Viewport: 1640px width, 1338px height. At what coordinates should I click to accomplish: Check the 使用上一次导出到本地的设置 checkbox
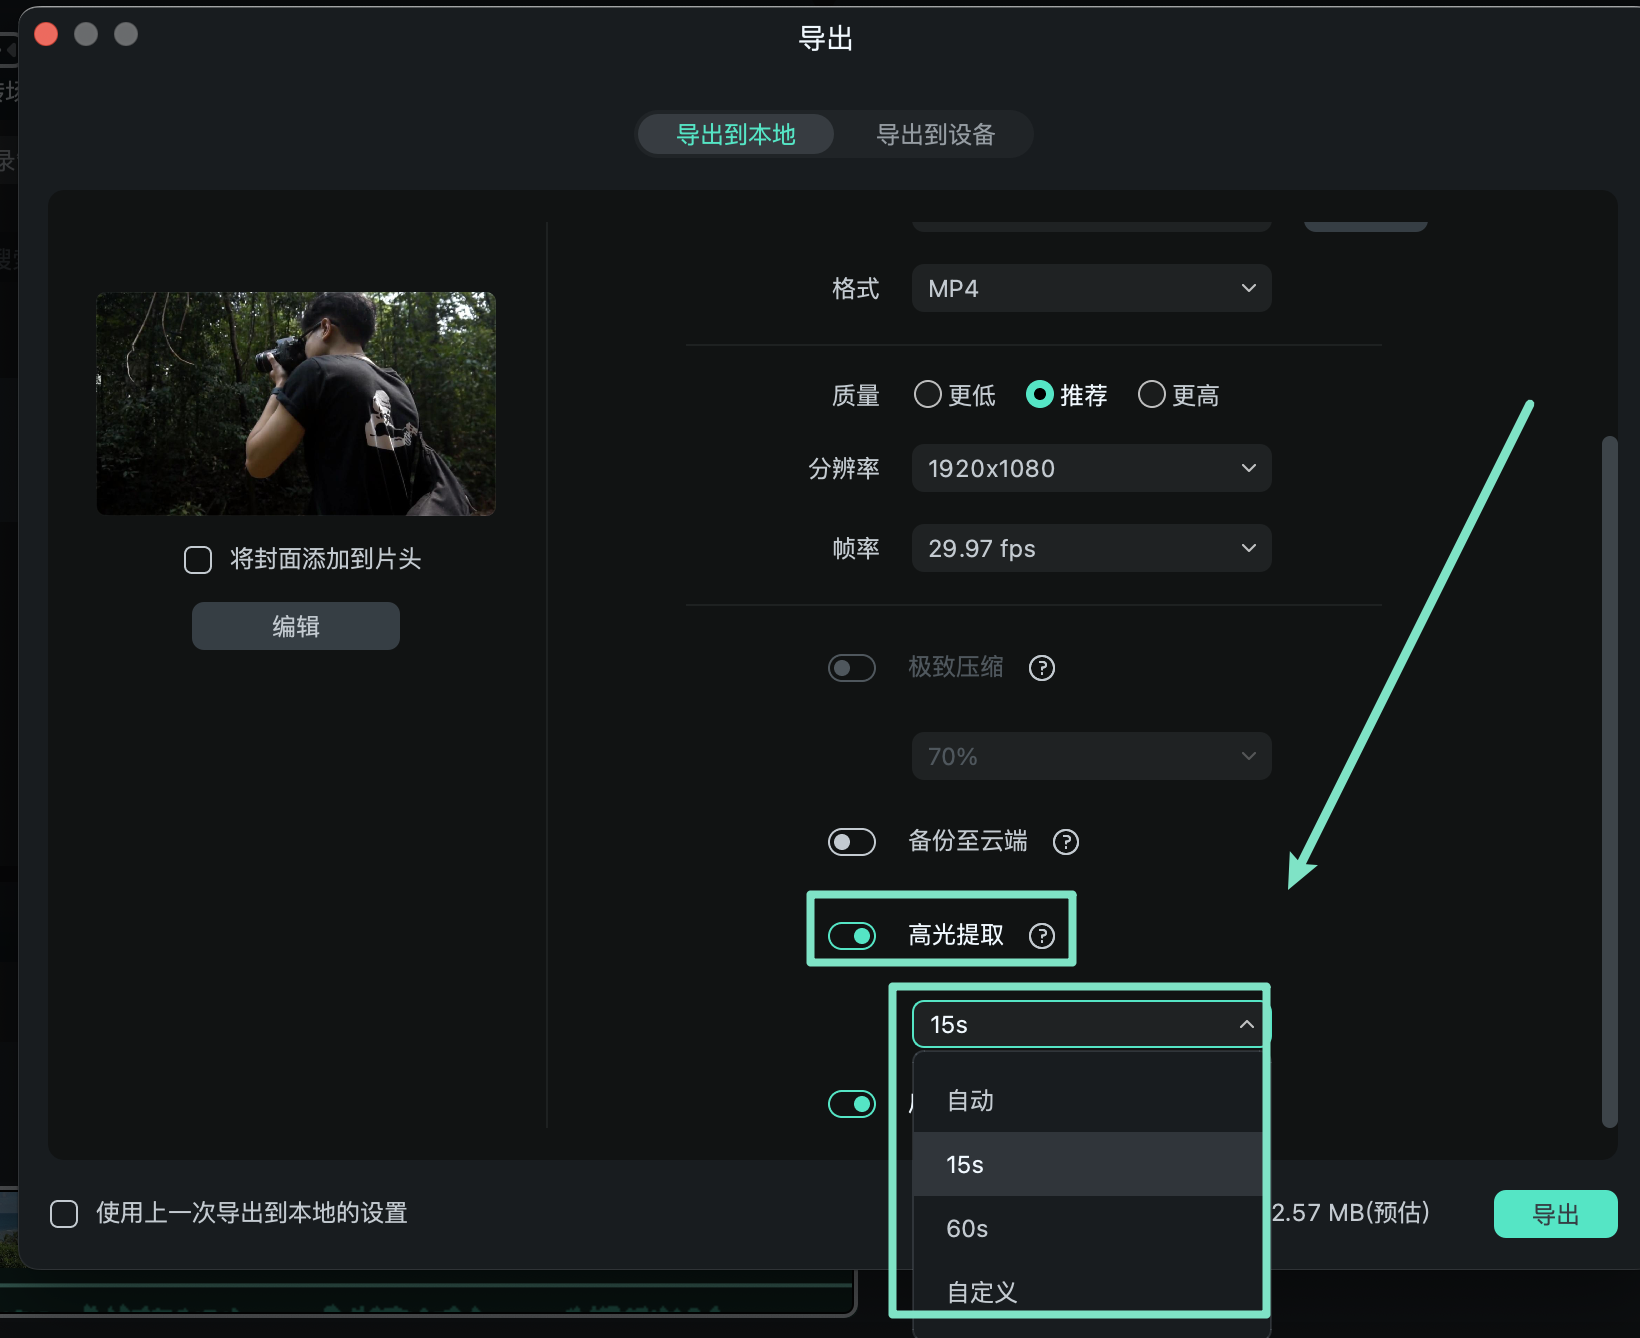tap(64, 1213)
